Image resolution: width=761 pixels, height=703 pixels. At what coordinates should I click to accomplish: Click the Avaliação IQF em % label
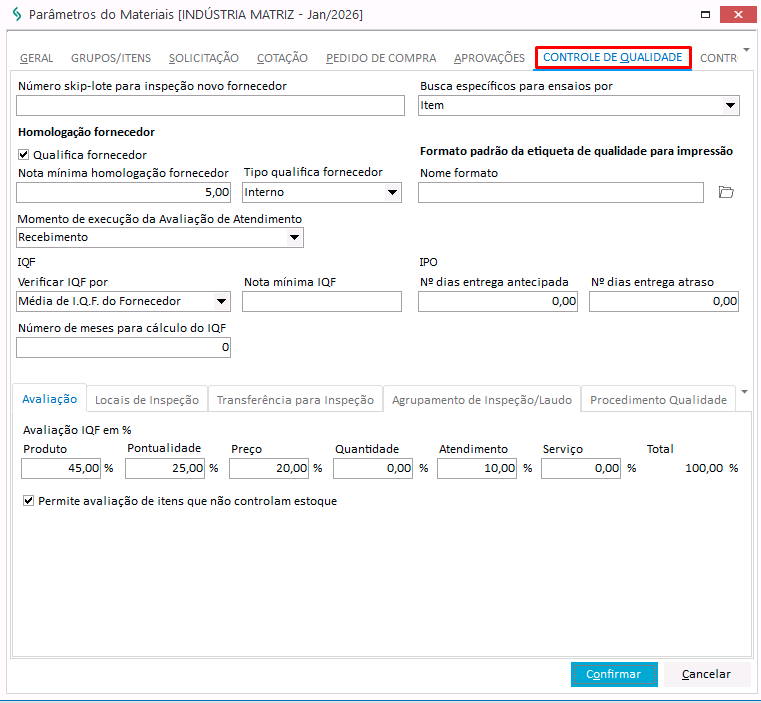[77, 430]
